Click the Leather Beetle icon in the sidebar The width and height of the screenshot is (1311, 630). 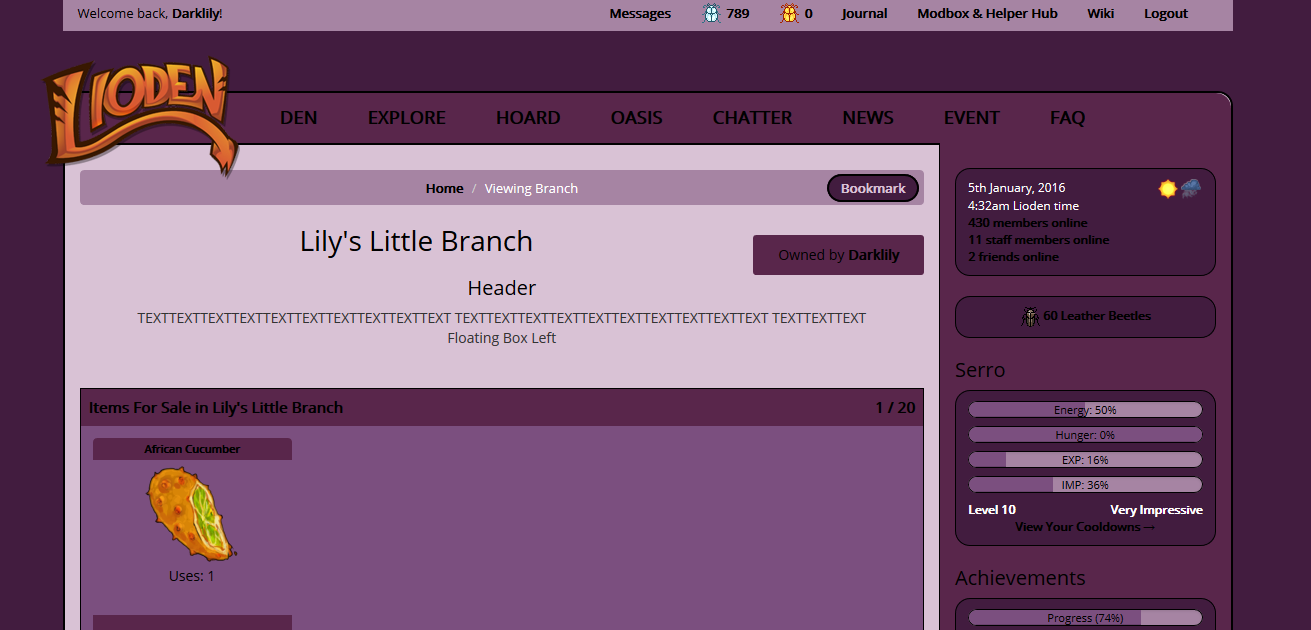coord(1031,316)
